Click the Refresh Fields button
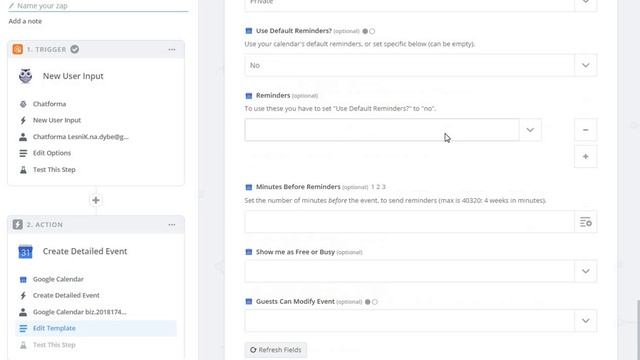The width and height of the screenshot is (640, 360). pos(276,350)
